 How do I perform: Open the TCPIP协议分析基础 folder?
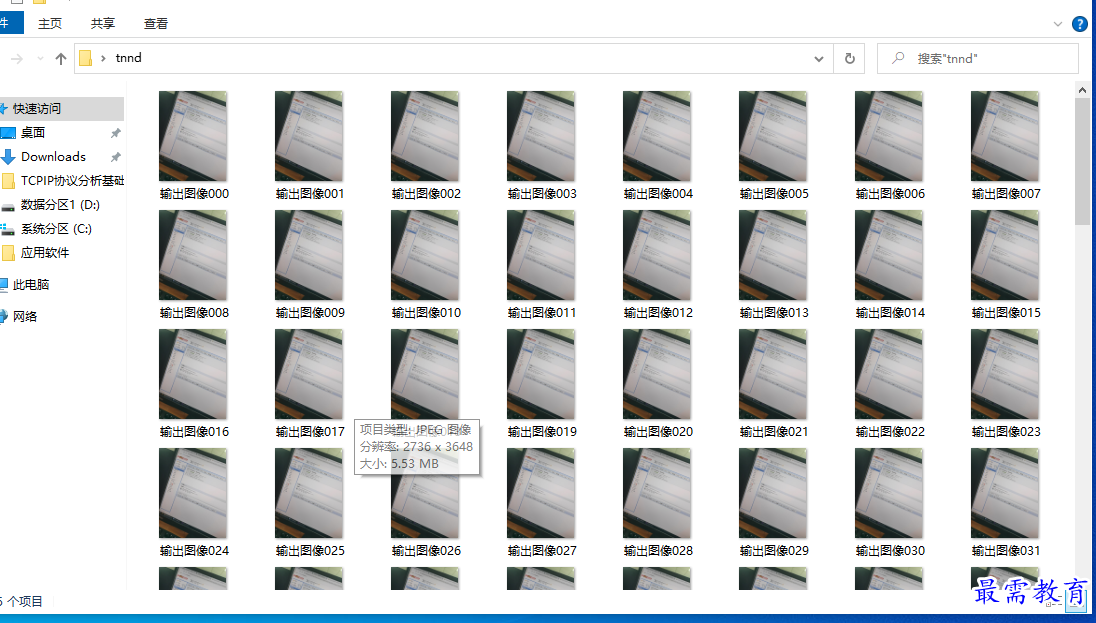(72, 180)
